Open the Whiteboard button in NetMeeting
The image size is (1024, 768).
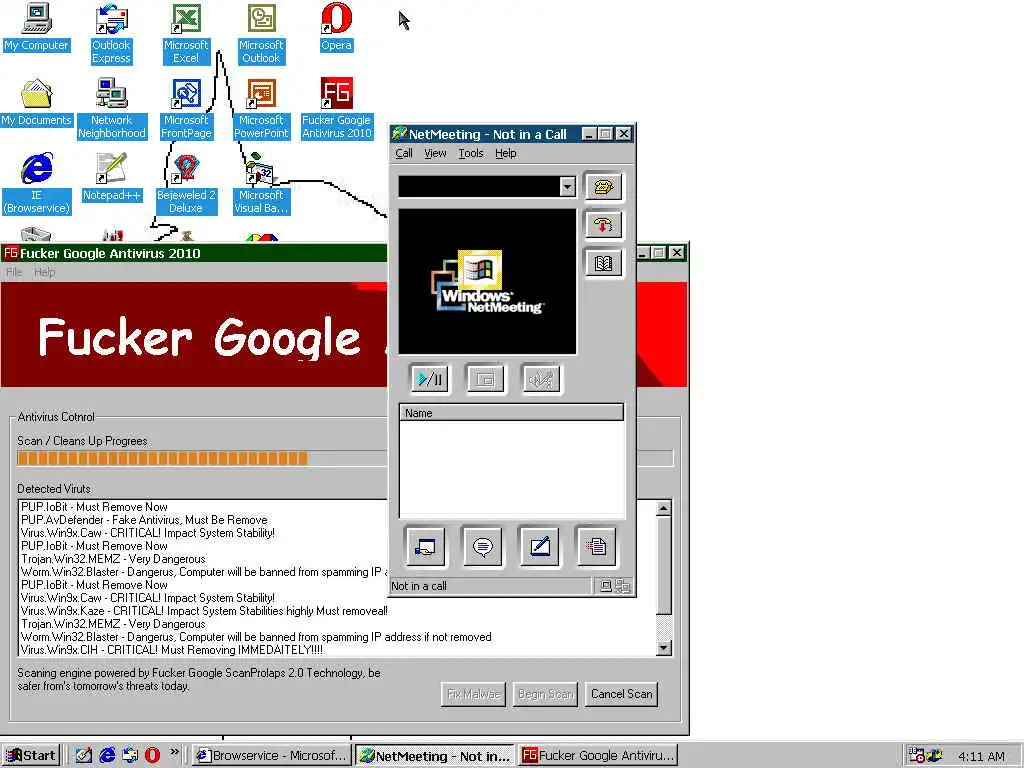539,547
